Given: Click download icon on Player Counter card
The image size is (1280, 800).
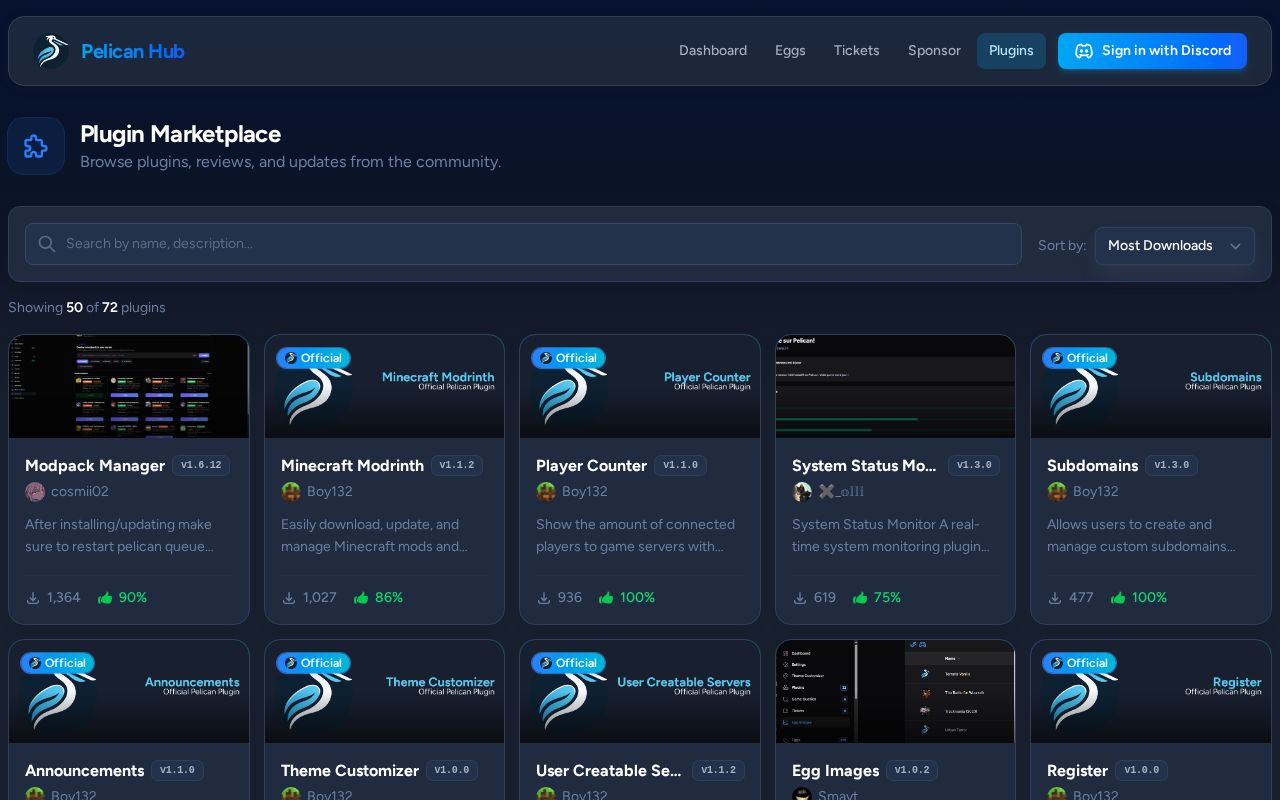Looking at the screenshot, I should point(544,598).
